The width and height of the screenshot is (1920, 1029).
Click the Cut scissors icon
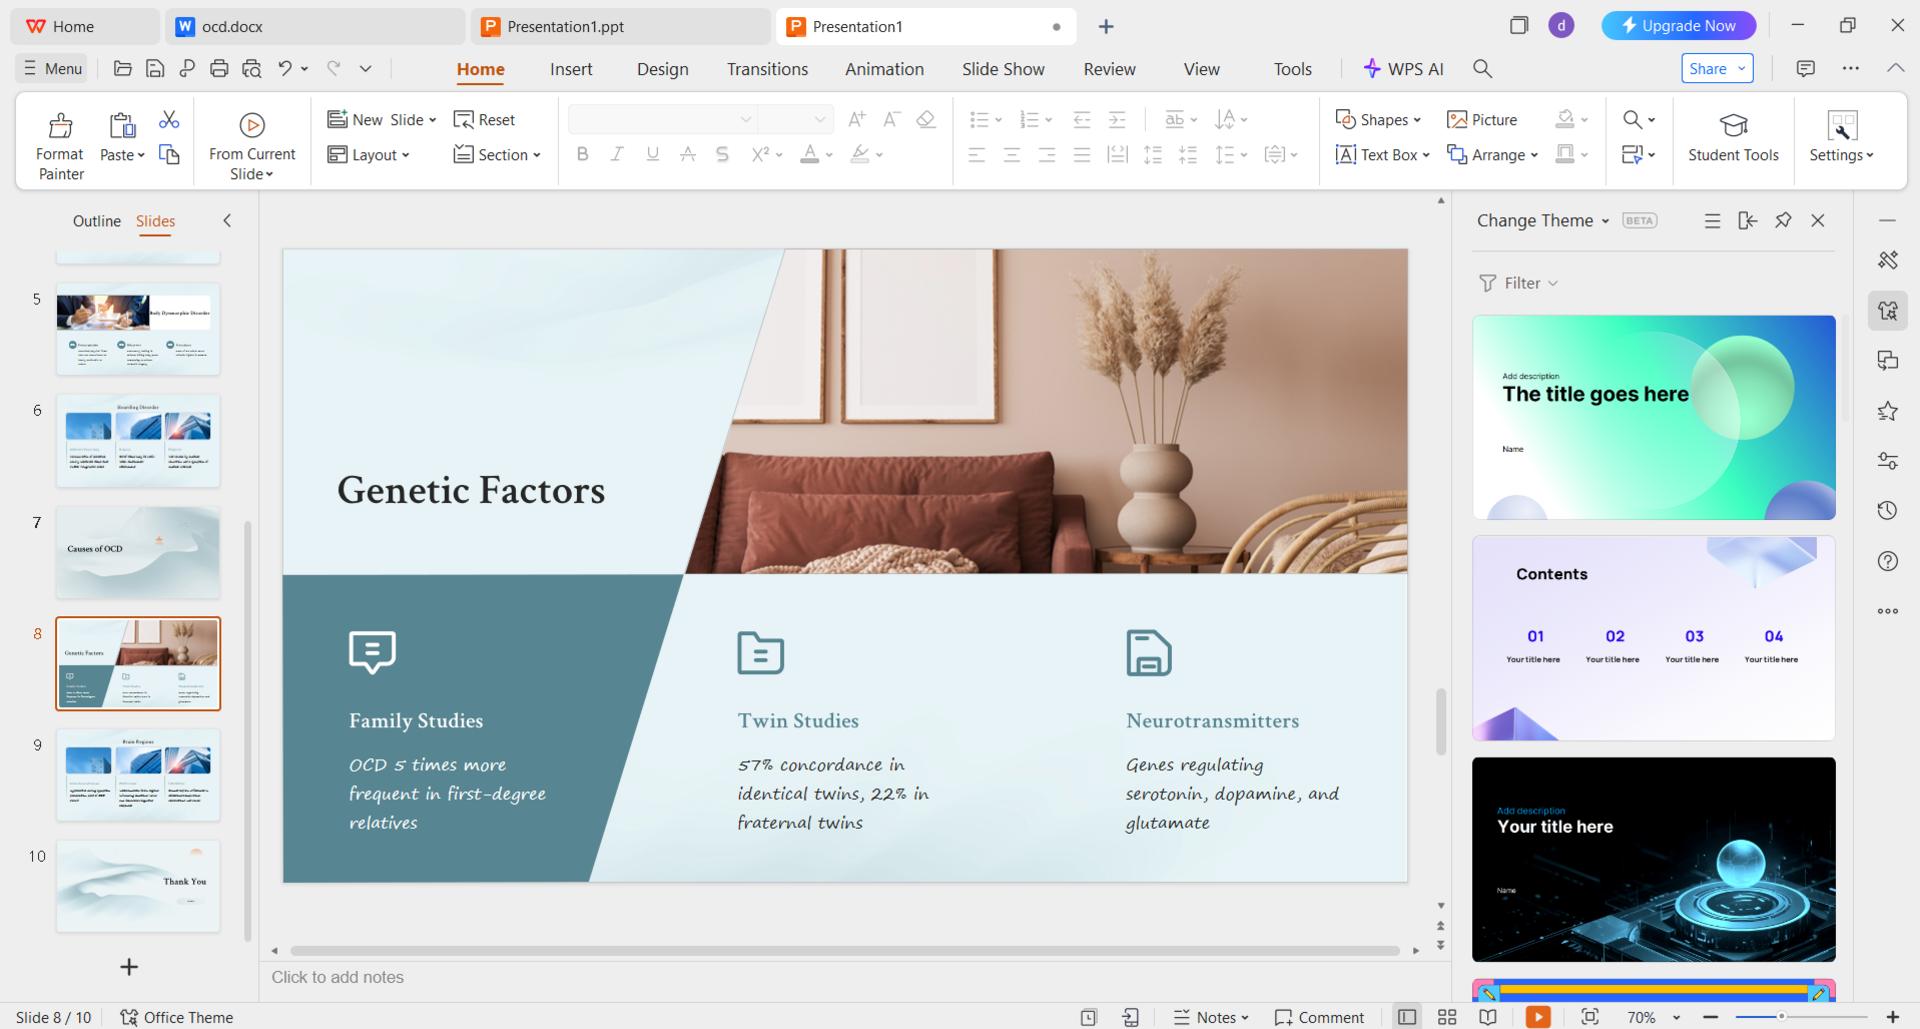[x=169, y=120]
